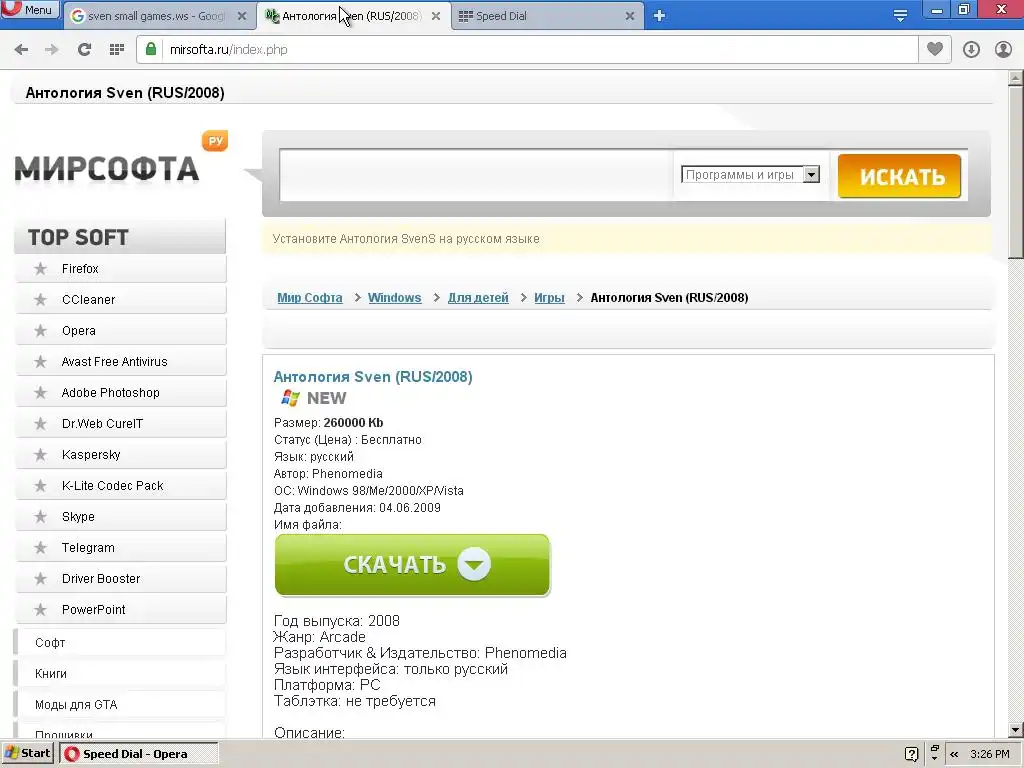Open the 'Моды для GTA' sidebar category
1024x768 pixels.
point(120,705)
